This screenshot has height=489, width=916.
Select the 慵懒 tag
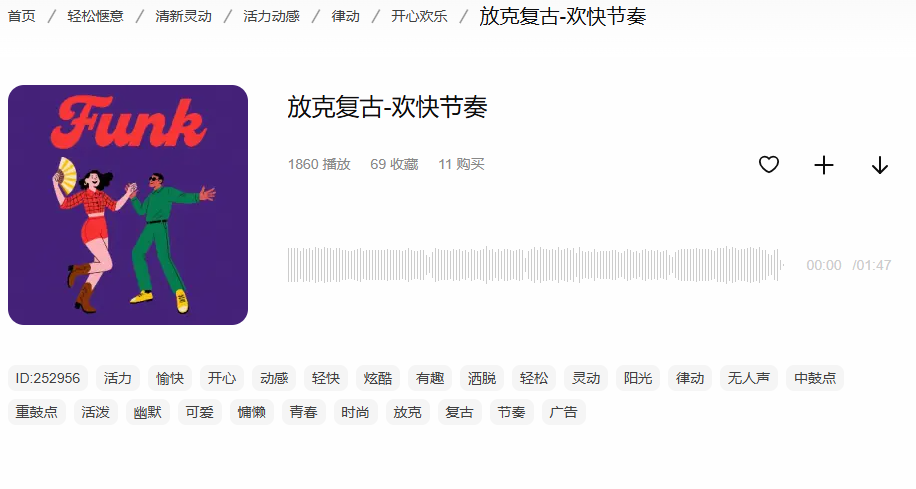pyautogui.click(x=251, y=412)
